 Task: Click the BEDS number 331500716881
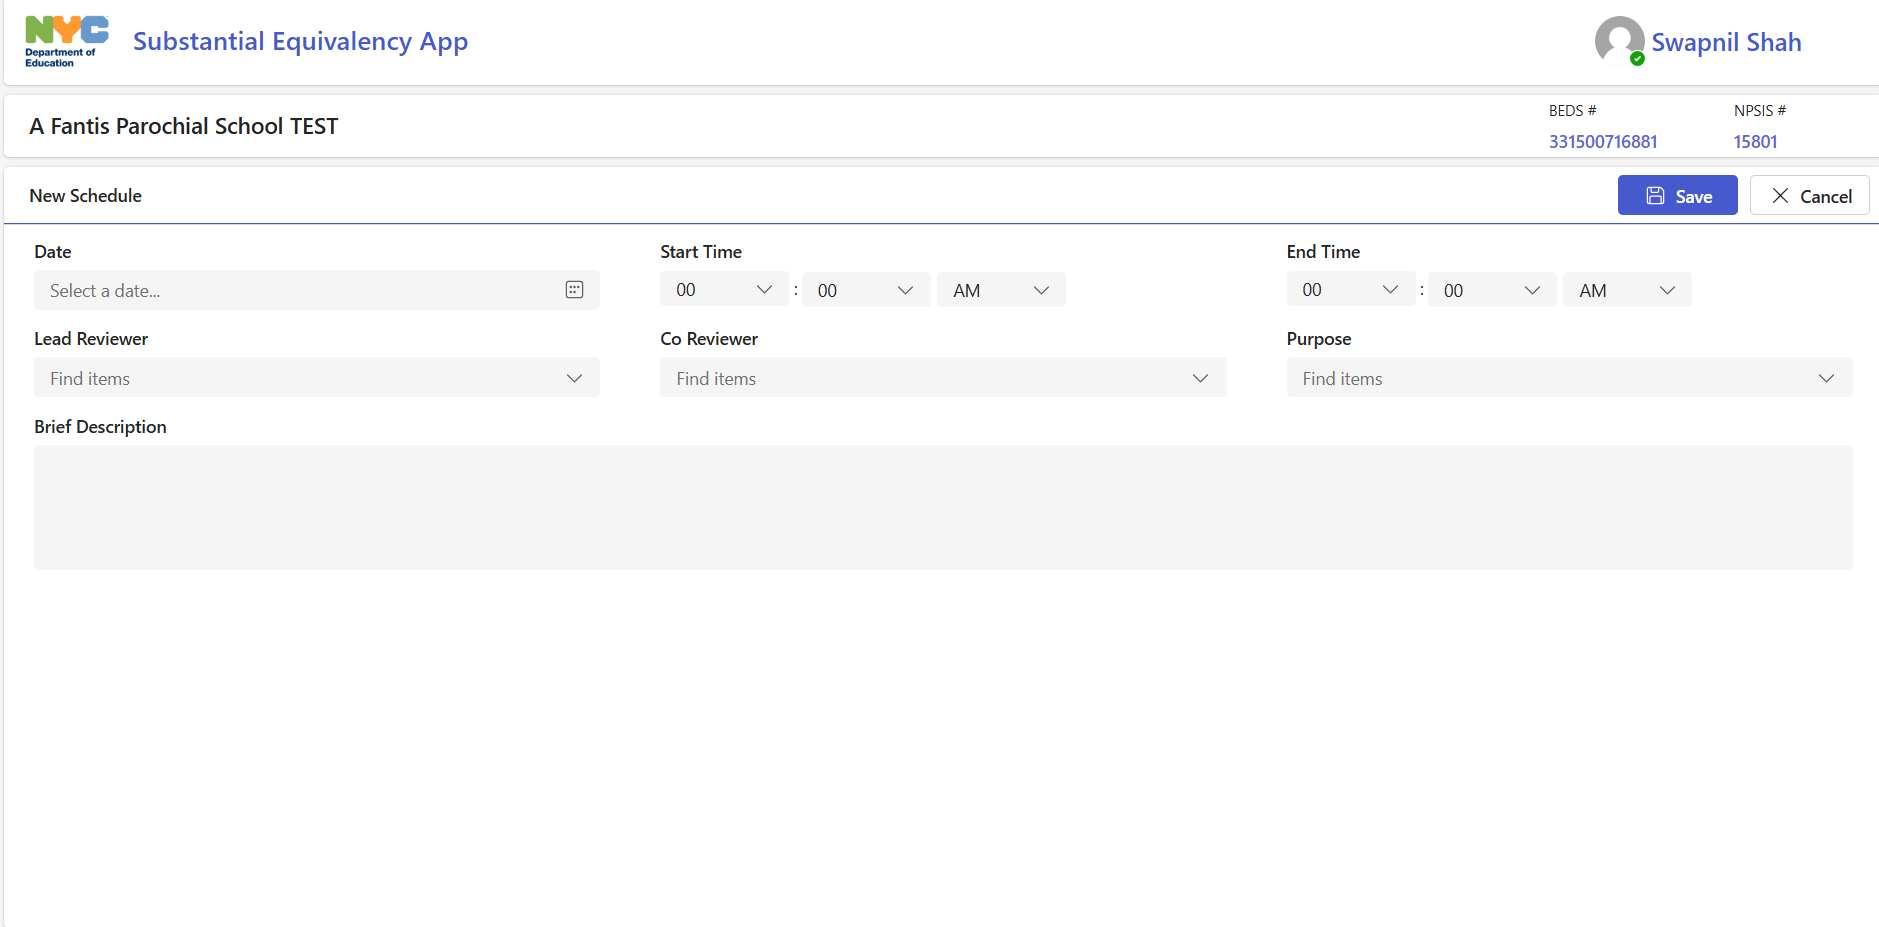point(1602,142)
